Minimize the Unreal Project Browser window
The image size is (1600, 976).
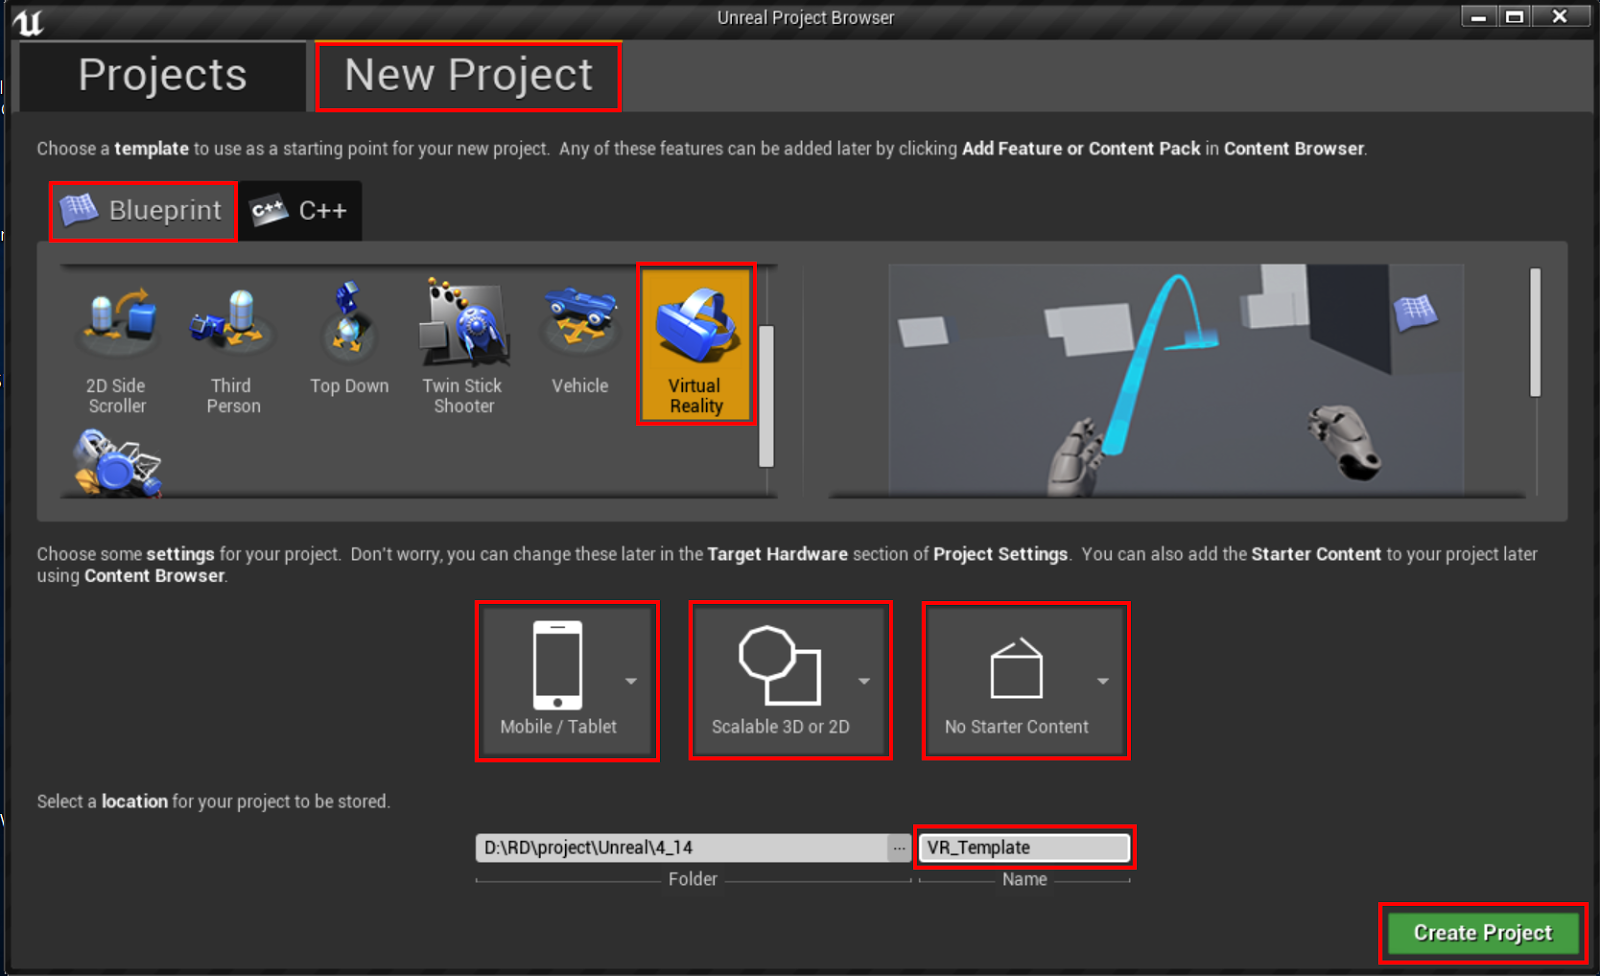pos(1478,17)
